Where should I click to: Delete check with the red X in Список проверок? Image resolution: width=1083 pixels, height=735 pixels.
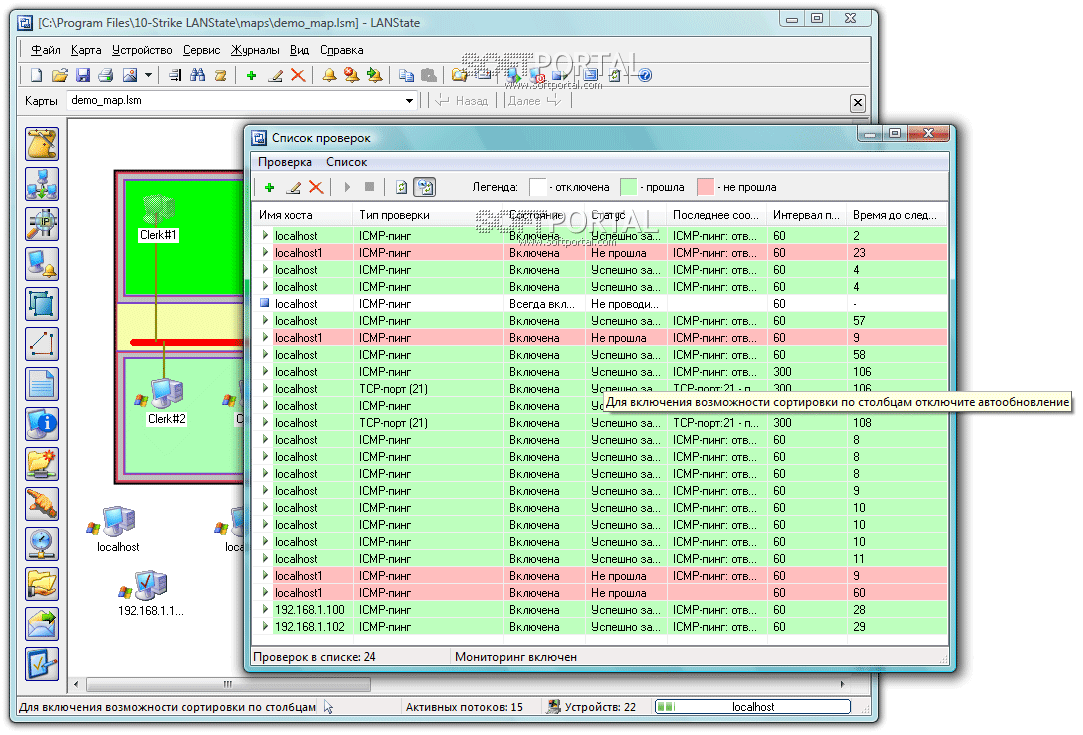pyautogui.click(x=316, y=187)
